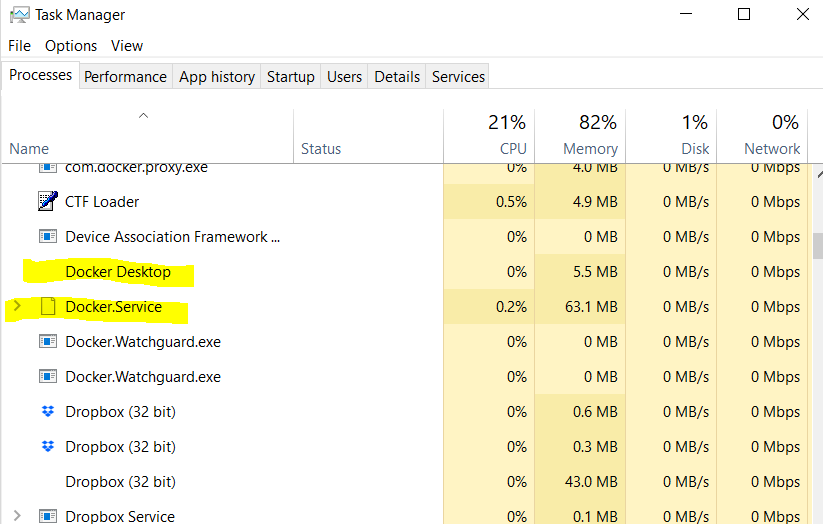823x524 pixels.
Task: Switch to the Services tab
Action: click(x=458, y=77)
